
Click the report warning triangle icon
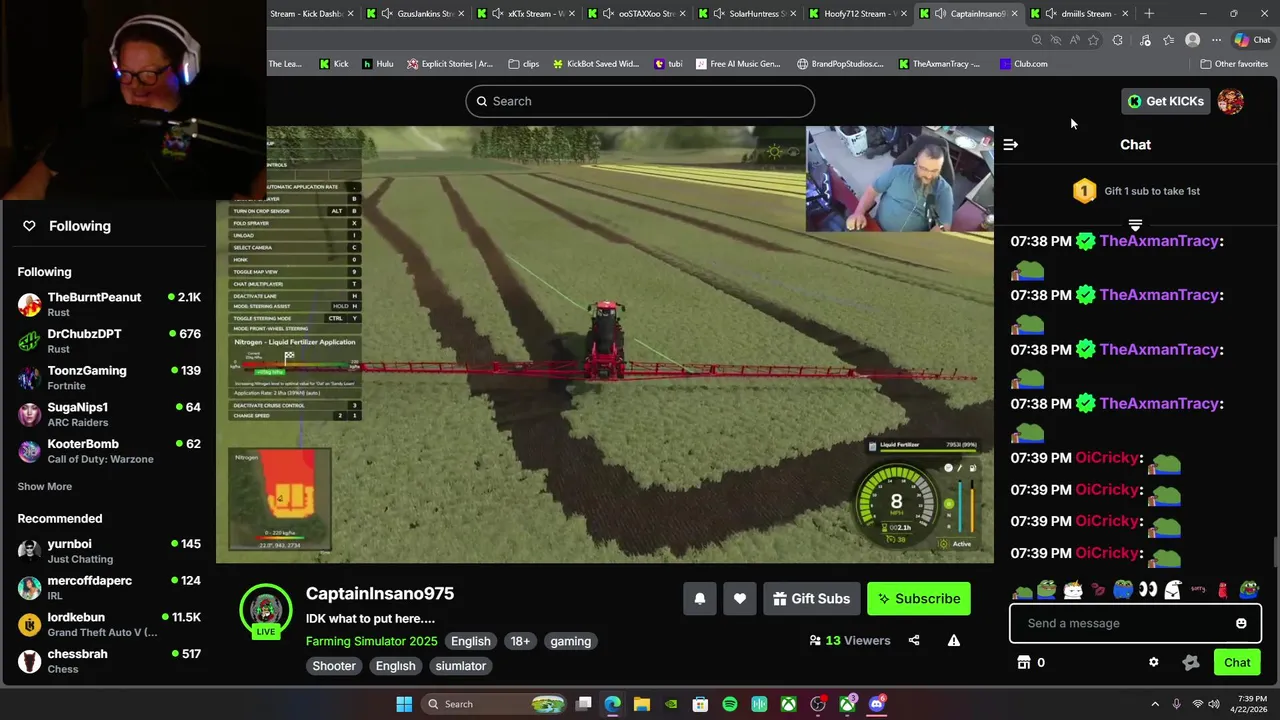[954, 640]
